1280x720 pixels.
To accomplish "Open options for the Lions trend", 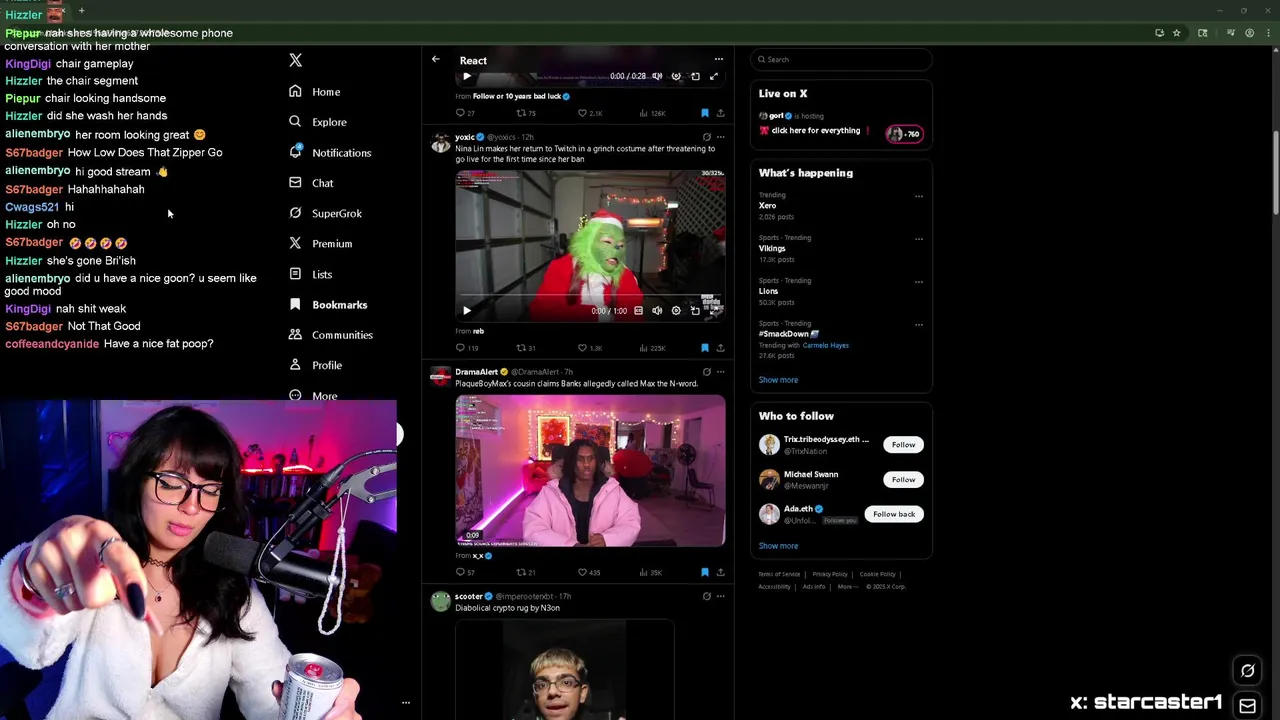I will [918, 282].
